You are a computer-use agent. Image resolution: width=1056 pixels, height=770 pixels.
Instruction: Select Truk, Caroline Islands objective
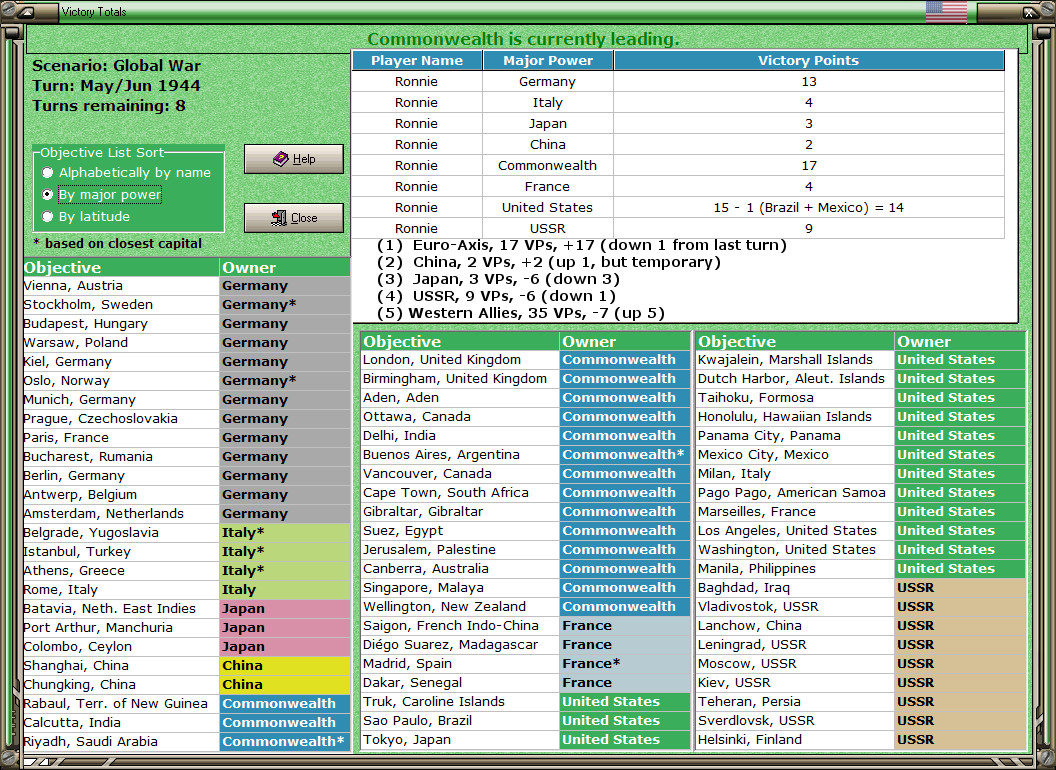pos(460,702)
